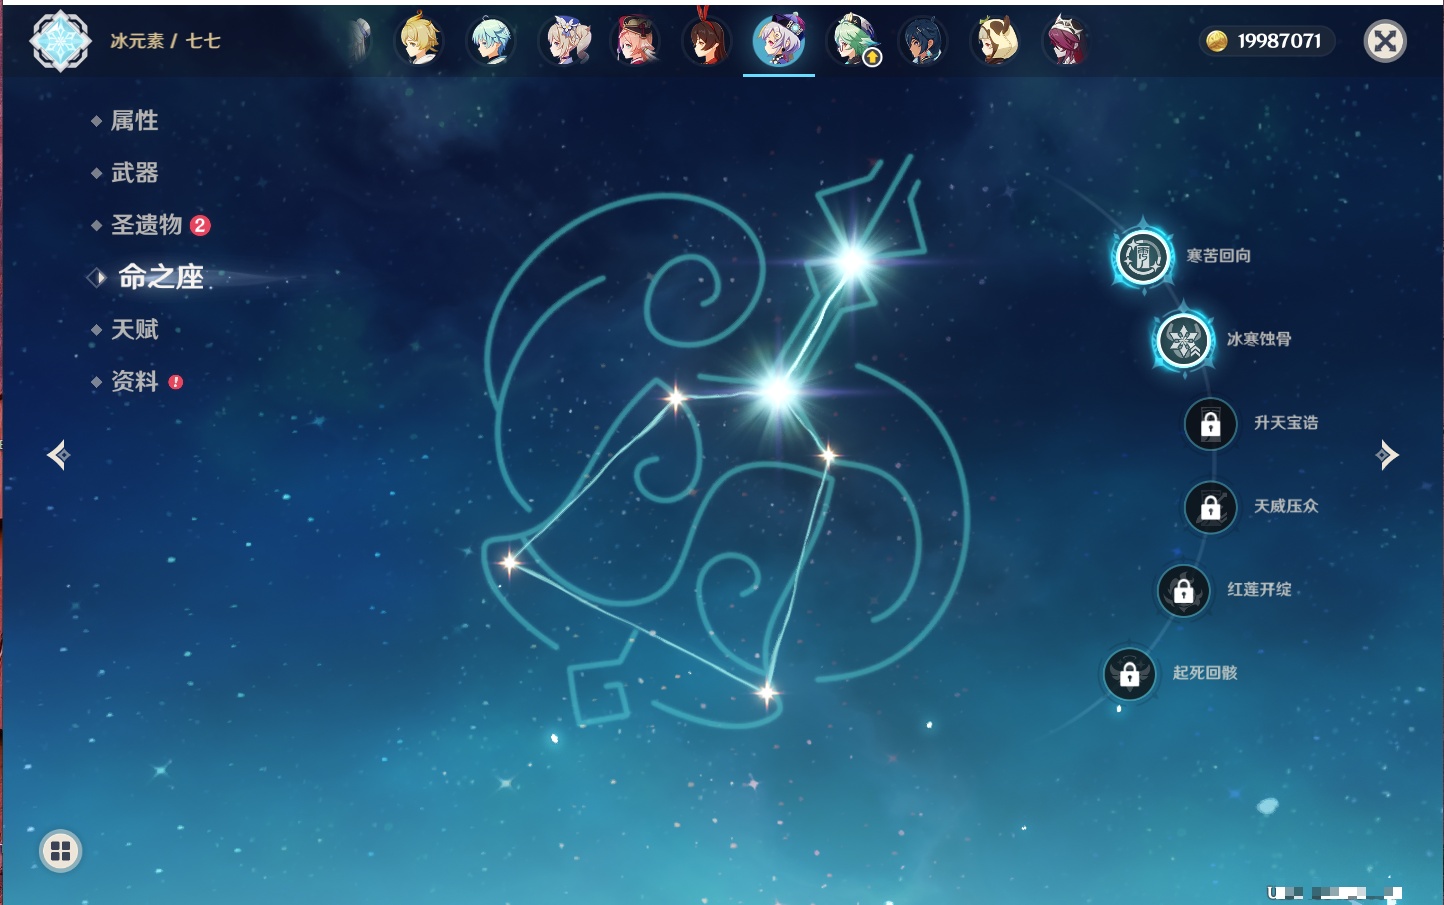This screenshot has width=1444, height=905.
Task: Go to previous character with left arrow
Action: pyautogui.click(x=58, y=455)
